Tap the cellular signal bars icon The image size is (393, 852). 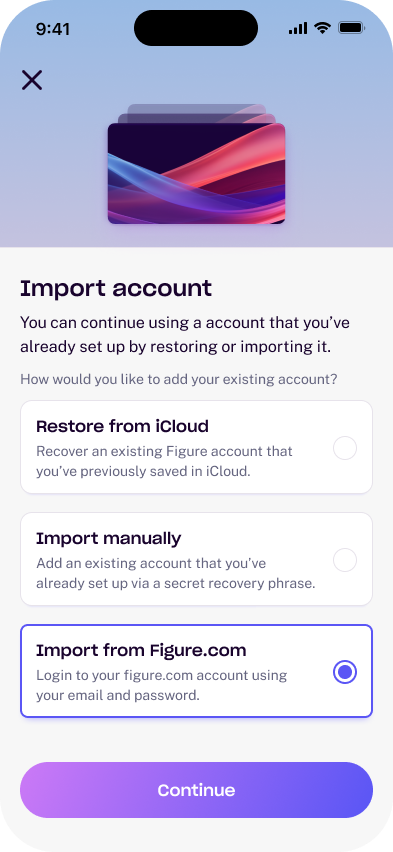pyautogui.click(x=298, y=28)
